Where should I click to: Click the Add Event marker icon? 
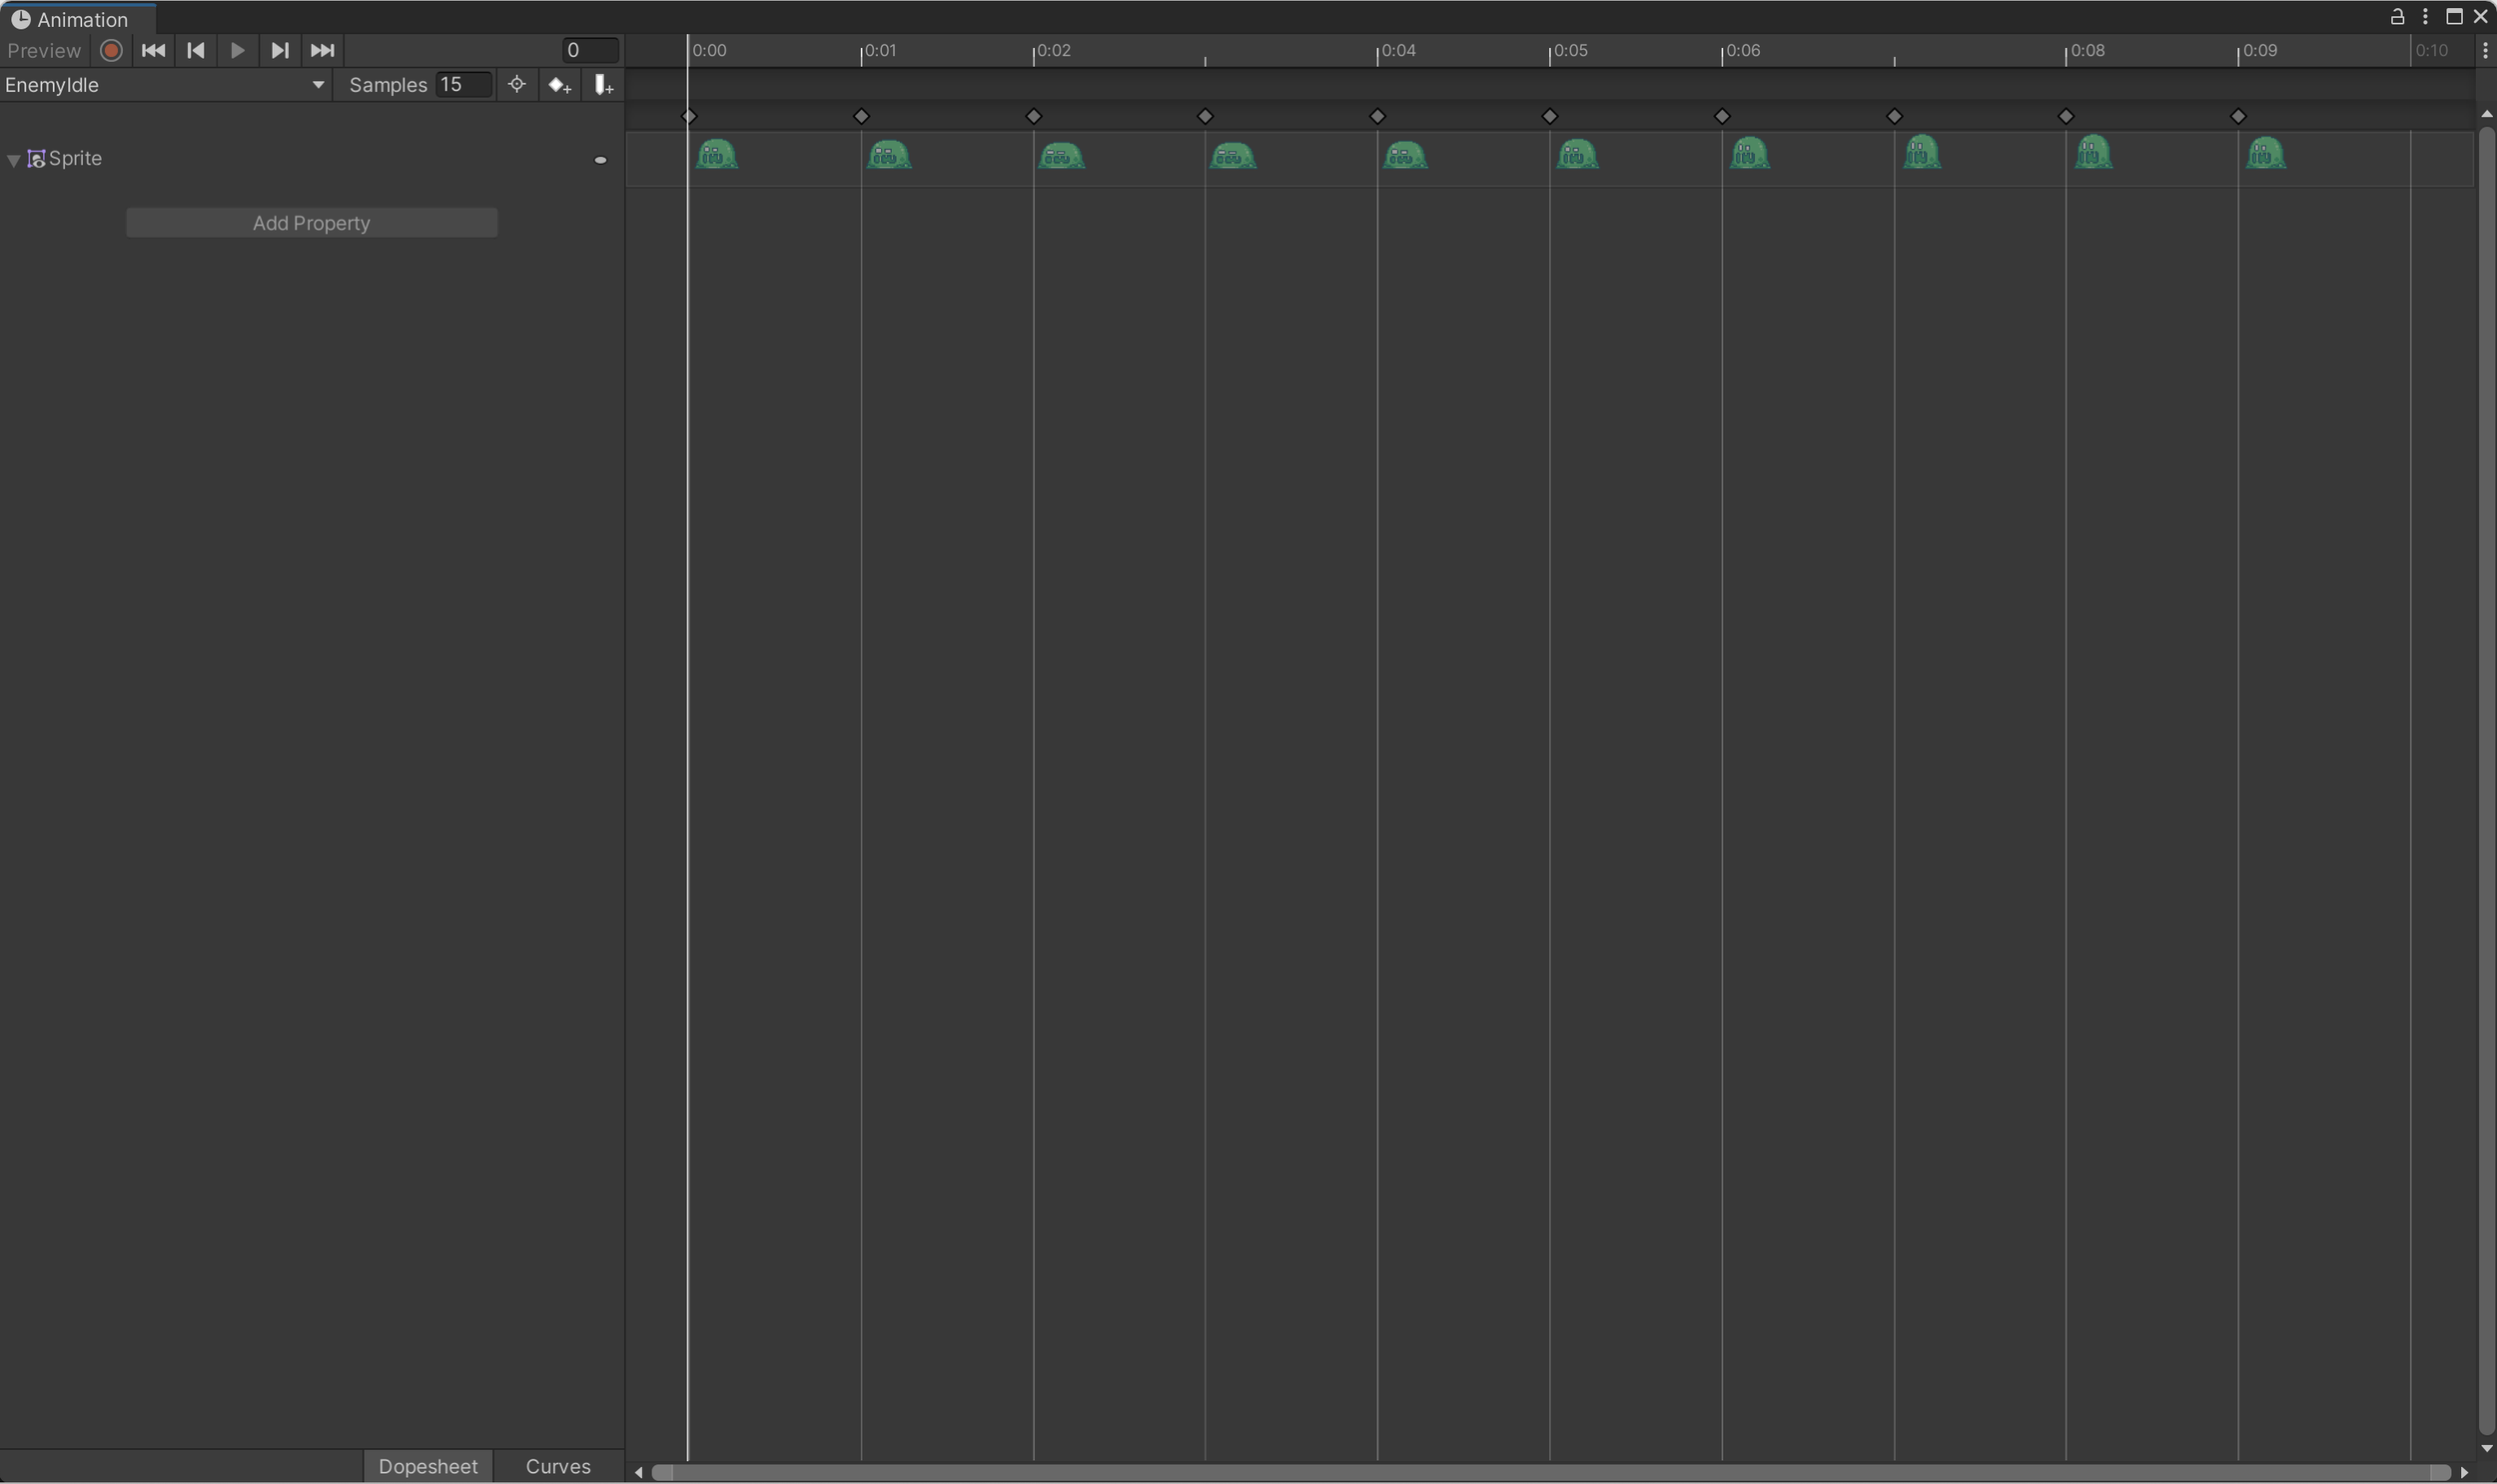603,85
